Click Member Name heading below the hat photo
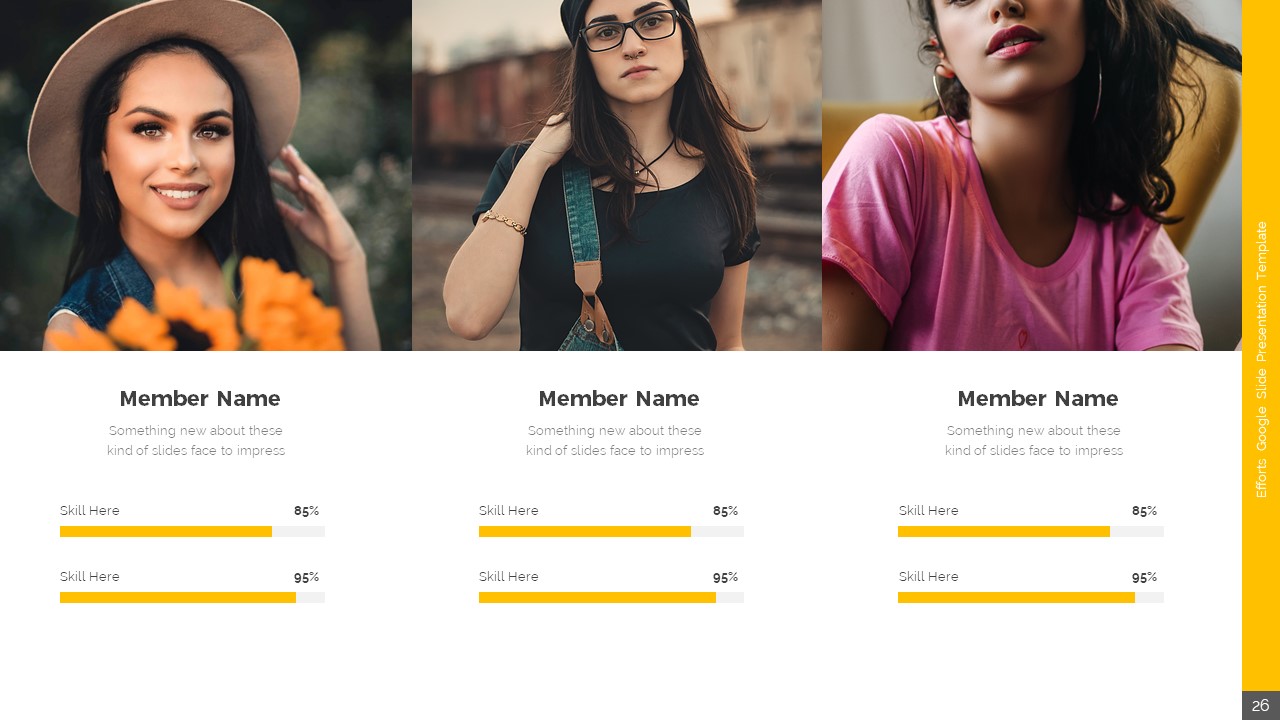The image size is (1280, 720). point(200,399)
